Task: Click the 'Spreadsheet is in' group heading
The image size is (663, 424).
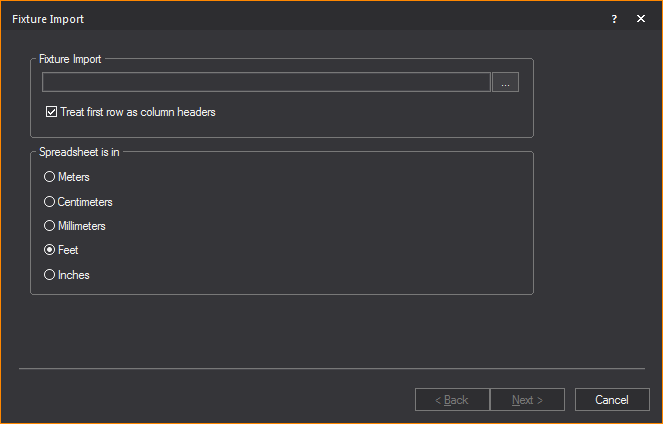Action: click(x=80, y=152)
